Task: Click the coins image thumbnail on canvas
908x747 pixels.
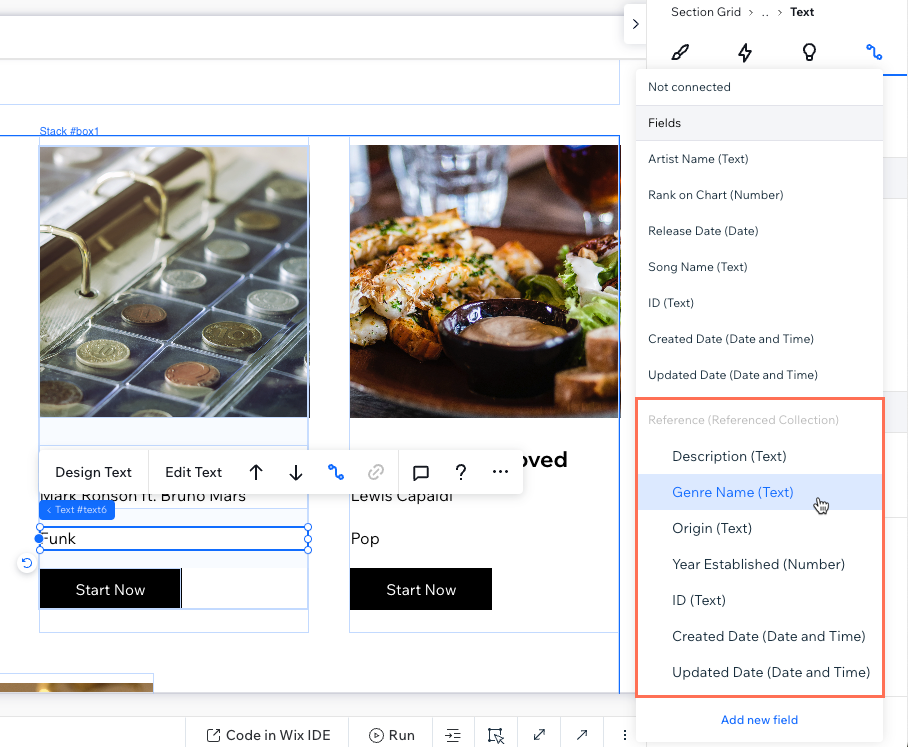Action: click(174, 281)
